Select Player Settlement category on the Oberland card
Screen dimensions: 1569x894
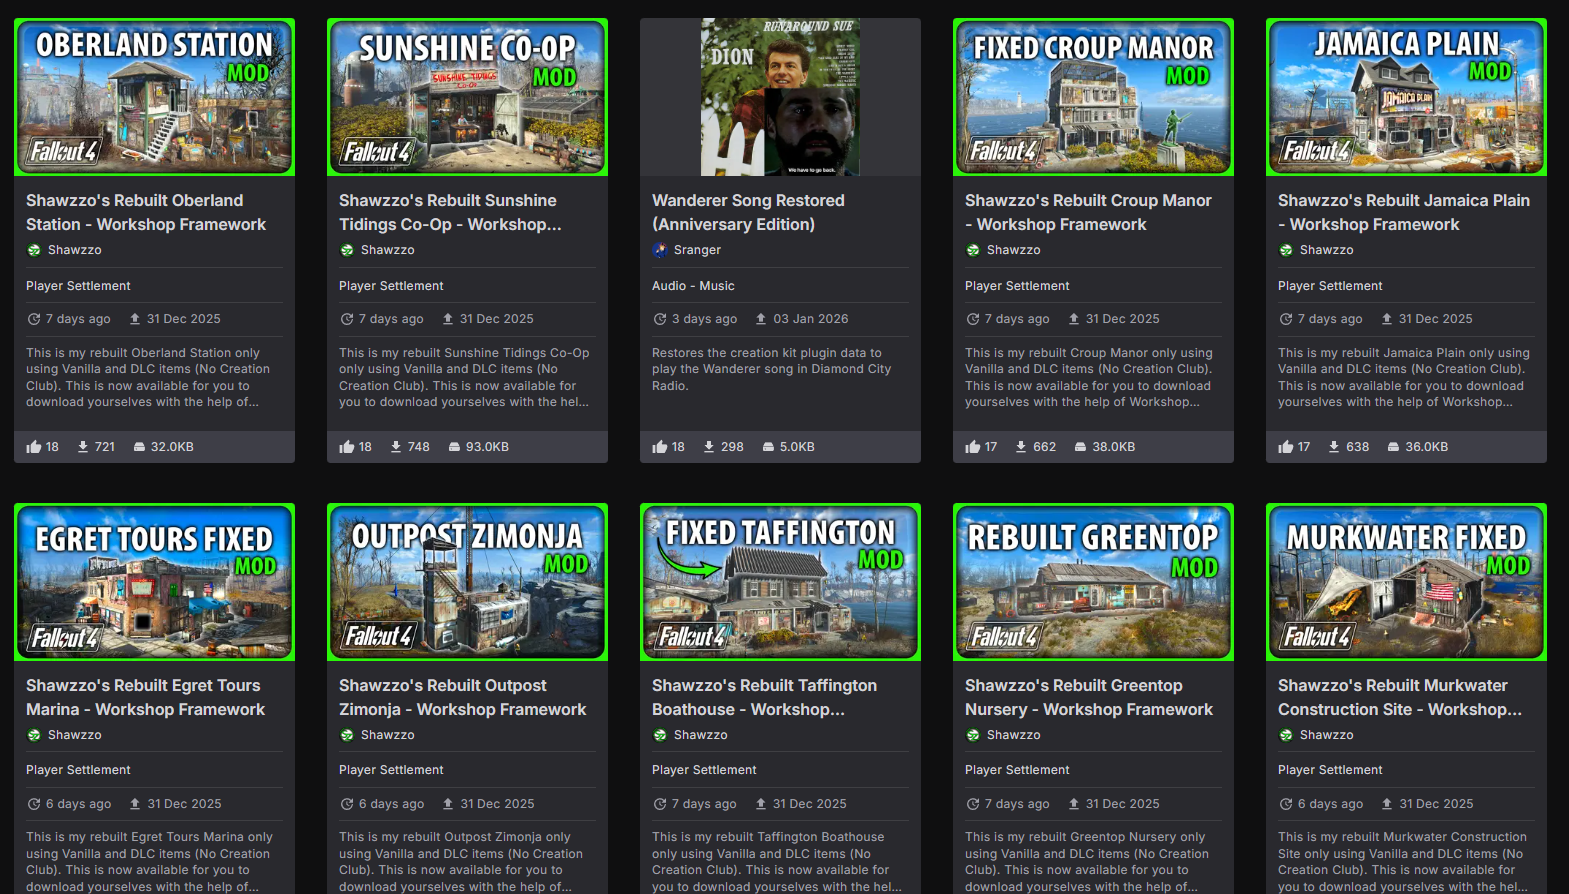click(78, 286)
